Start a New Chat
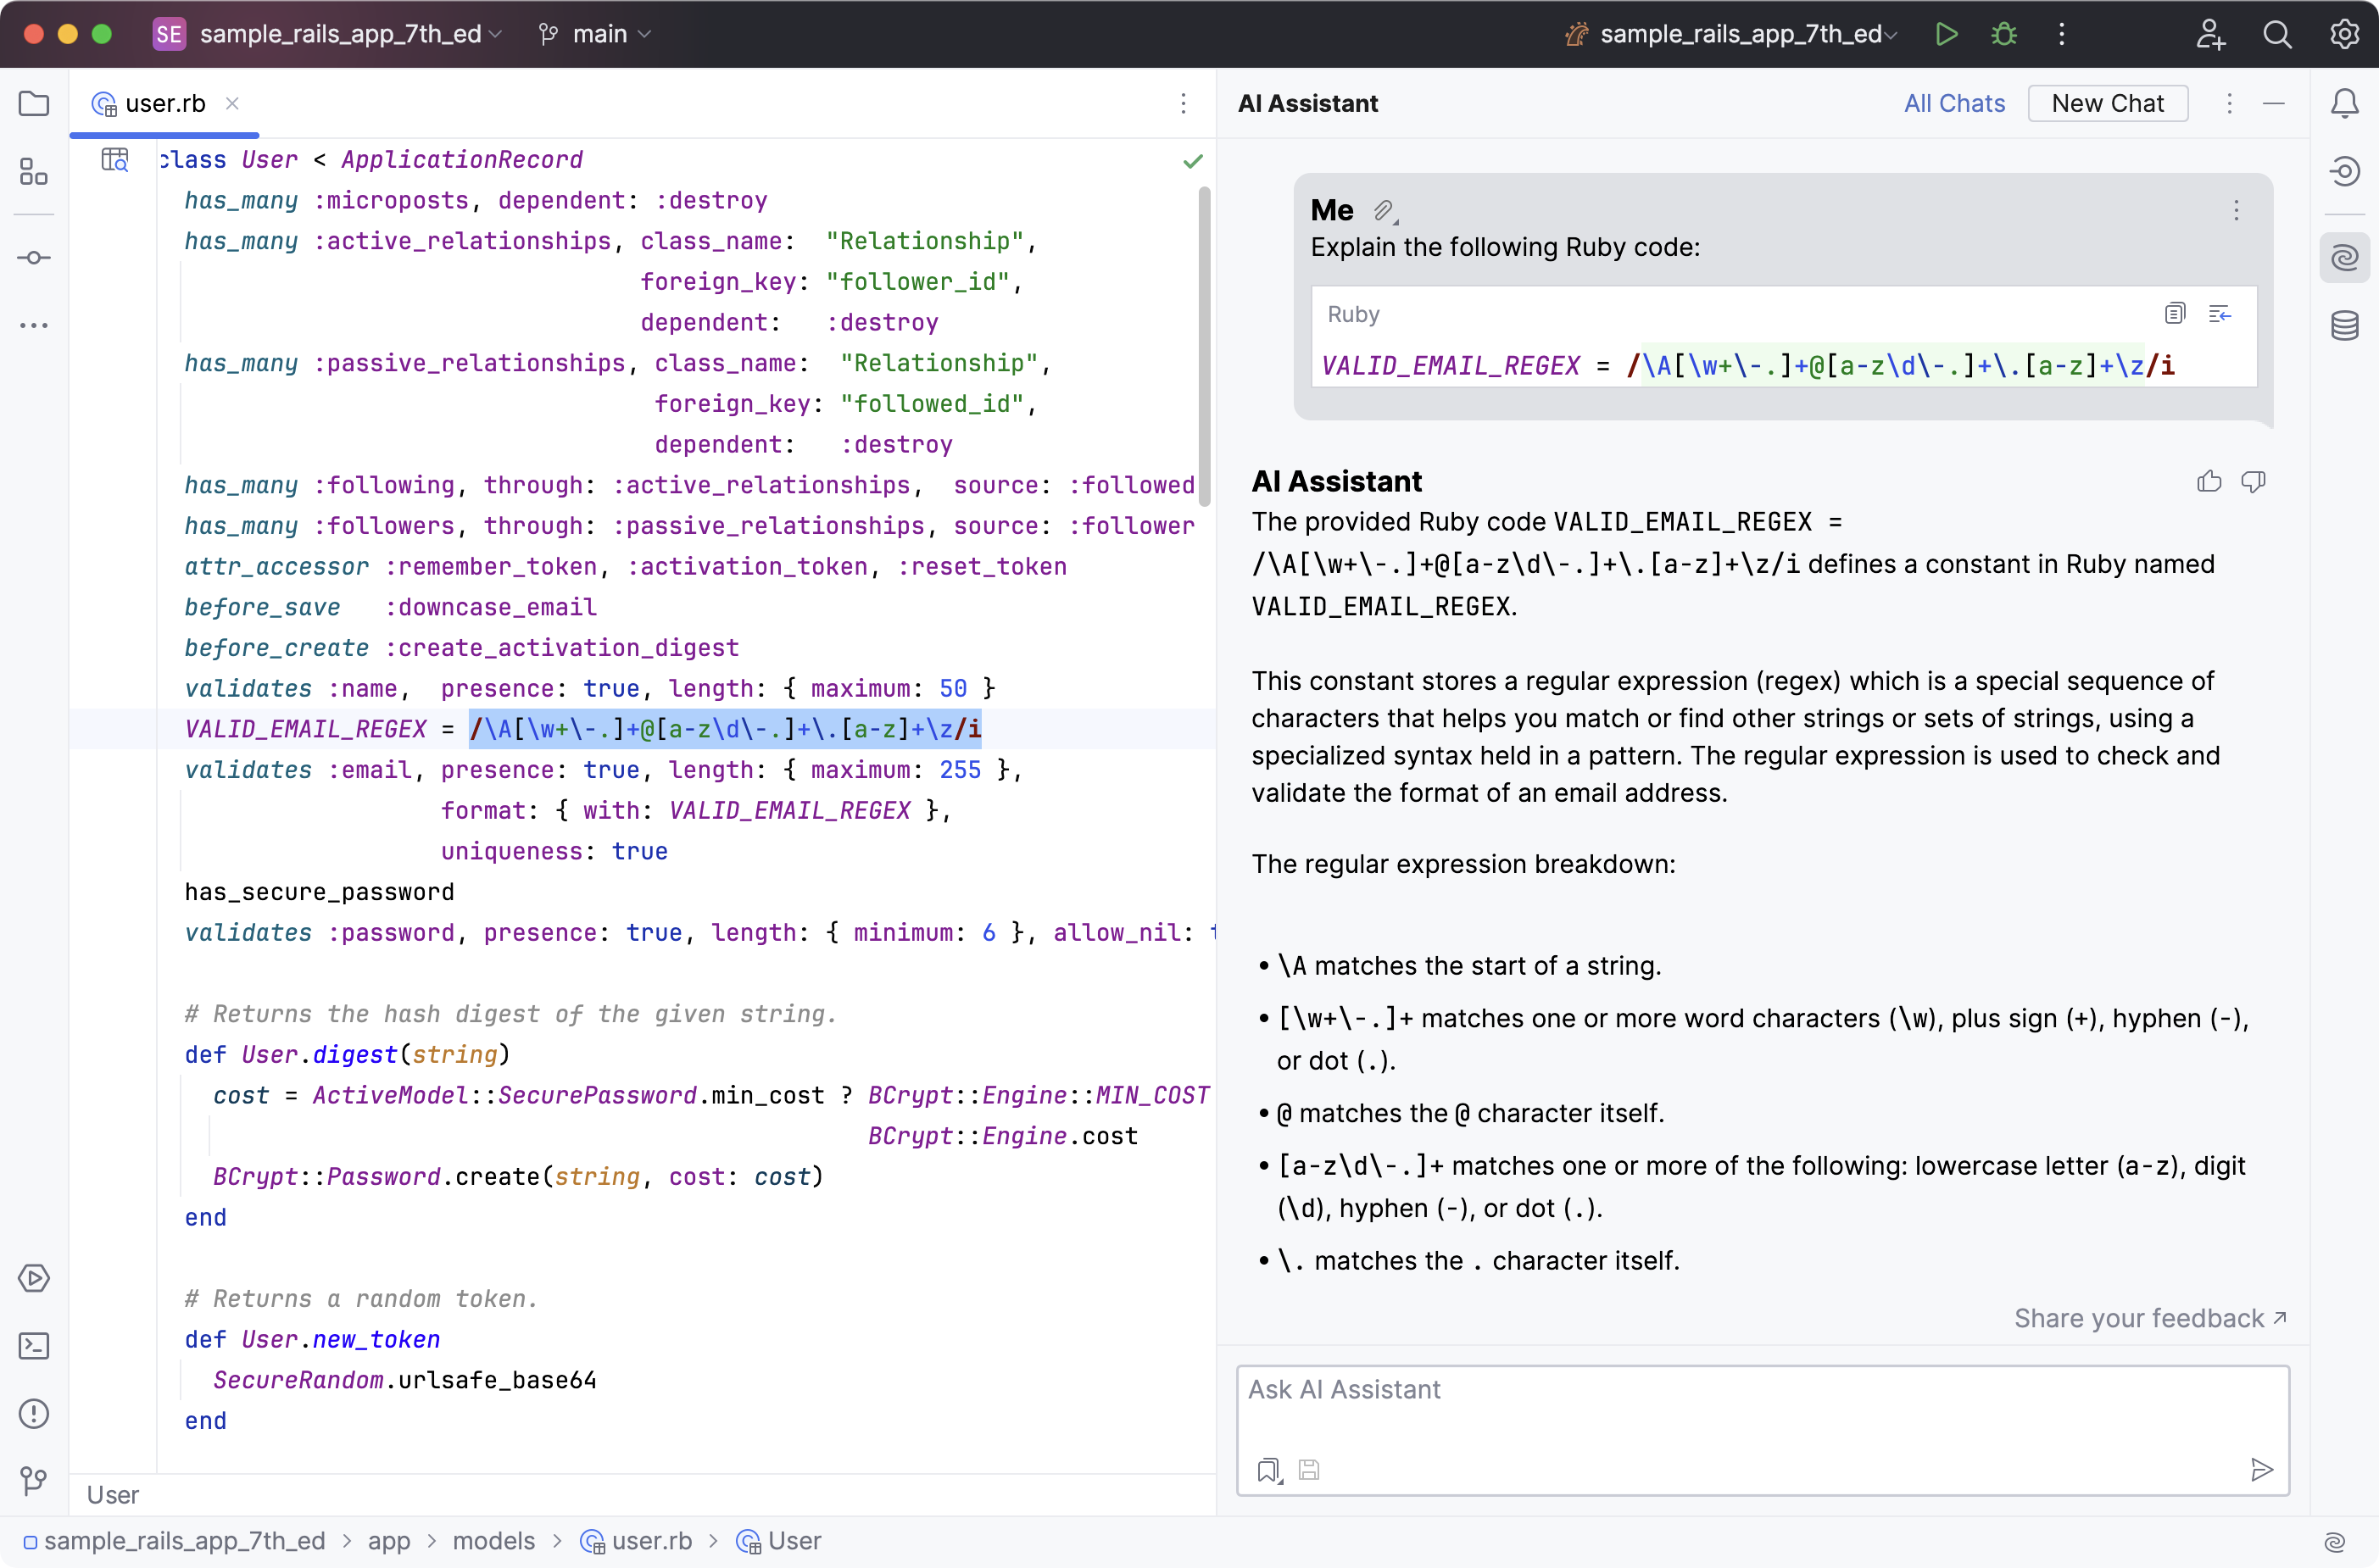This screenshot has height=1568, width=2379. click(2107, 103)
